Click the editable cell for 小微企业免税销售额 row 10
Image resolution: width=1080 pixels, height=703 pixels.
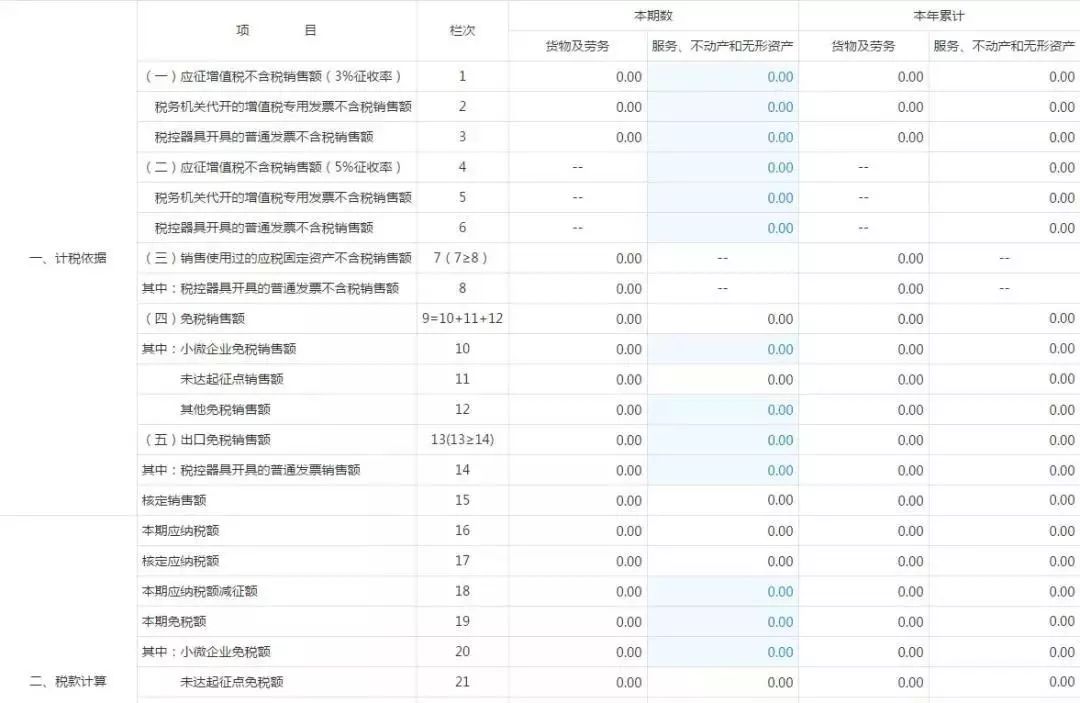[724, 349]
